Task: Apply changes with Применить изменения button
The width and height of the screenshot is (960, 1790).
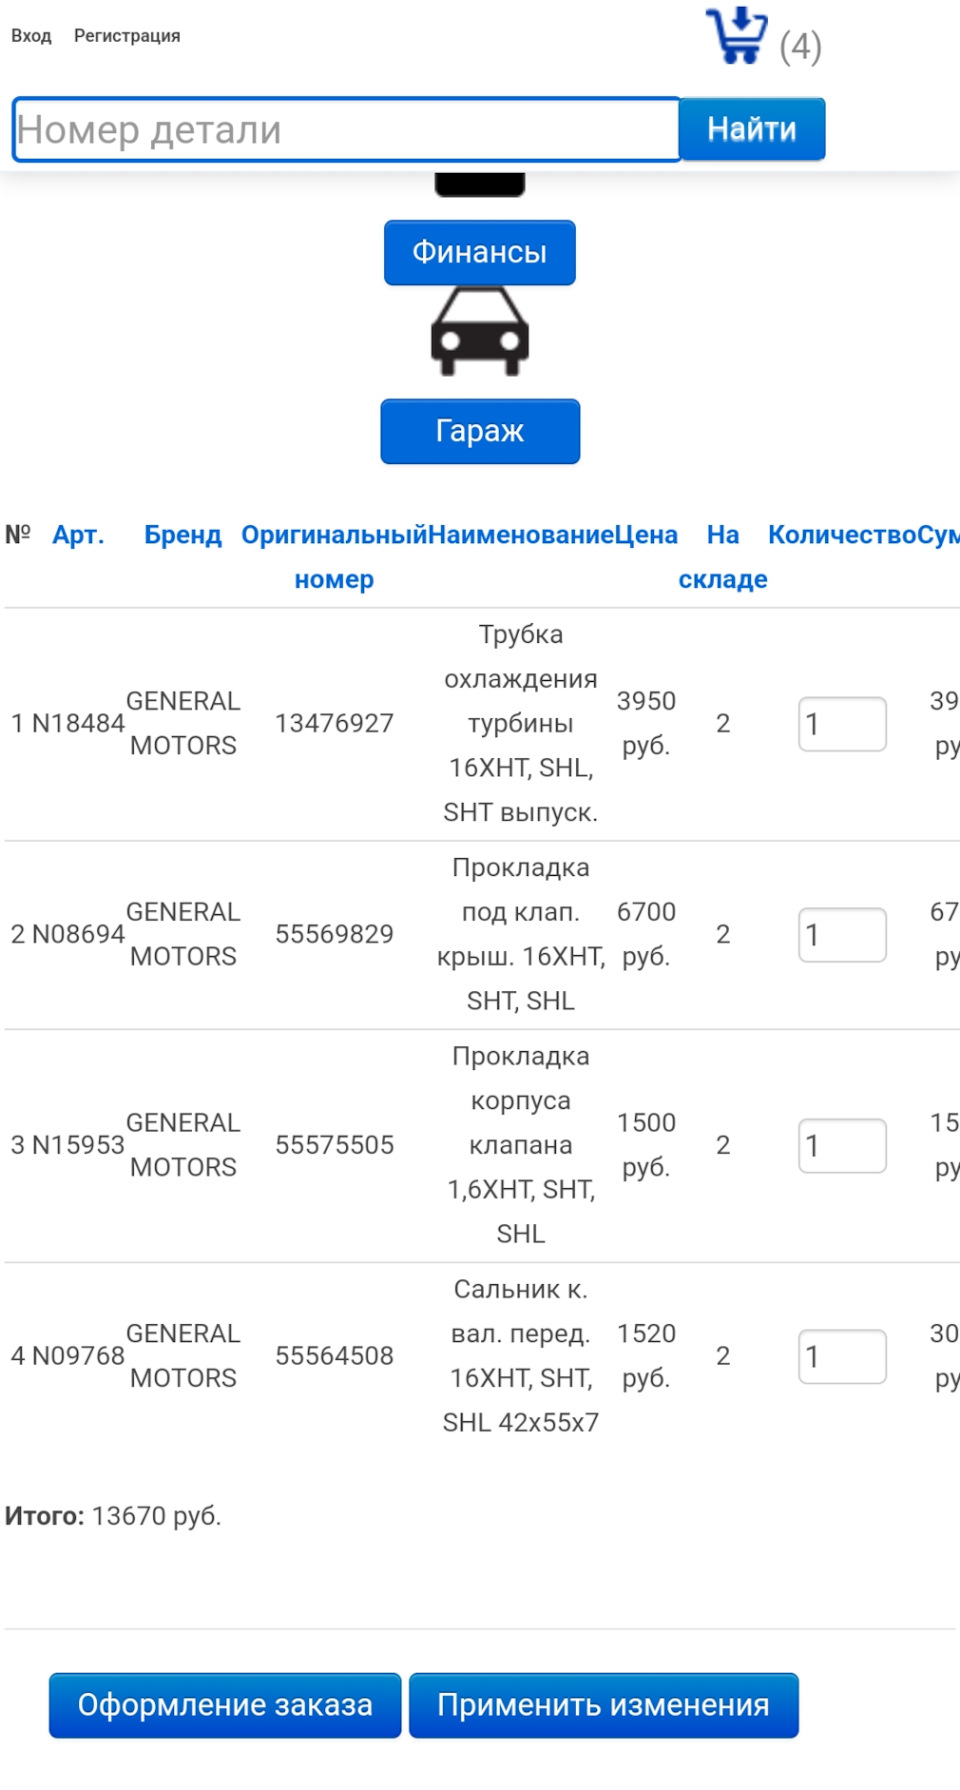Action: (603, 1706)
